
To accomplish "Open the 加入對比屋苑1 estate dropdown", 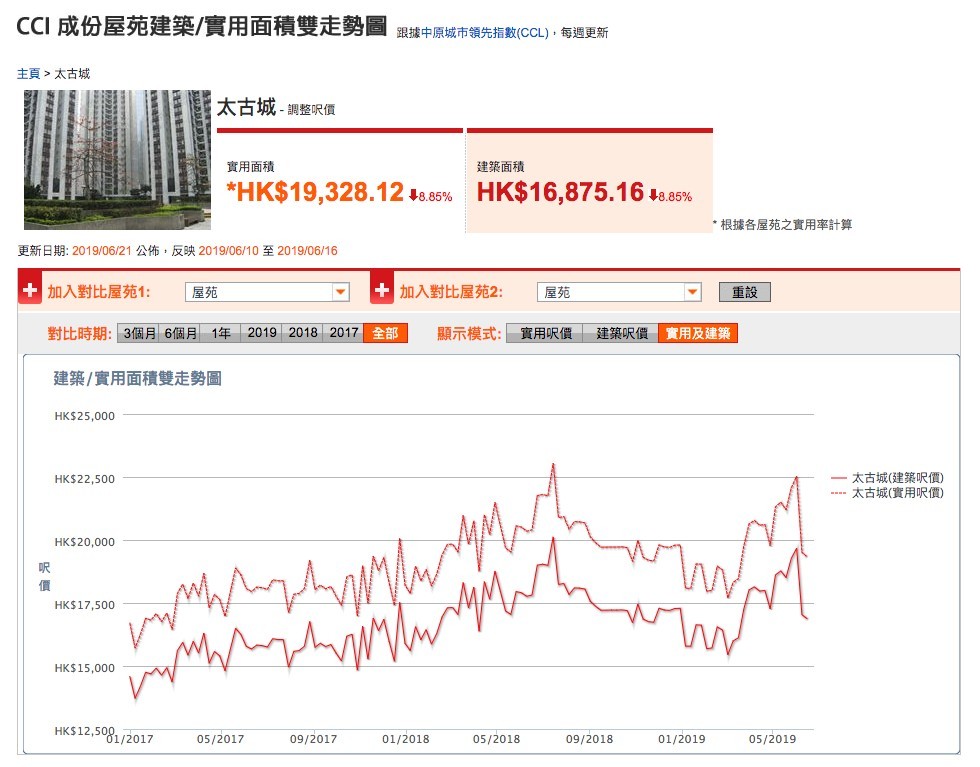I will 267,292.
